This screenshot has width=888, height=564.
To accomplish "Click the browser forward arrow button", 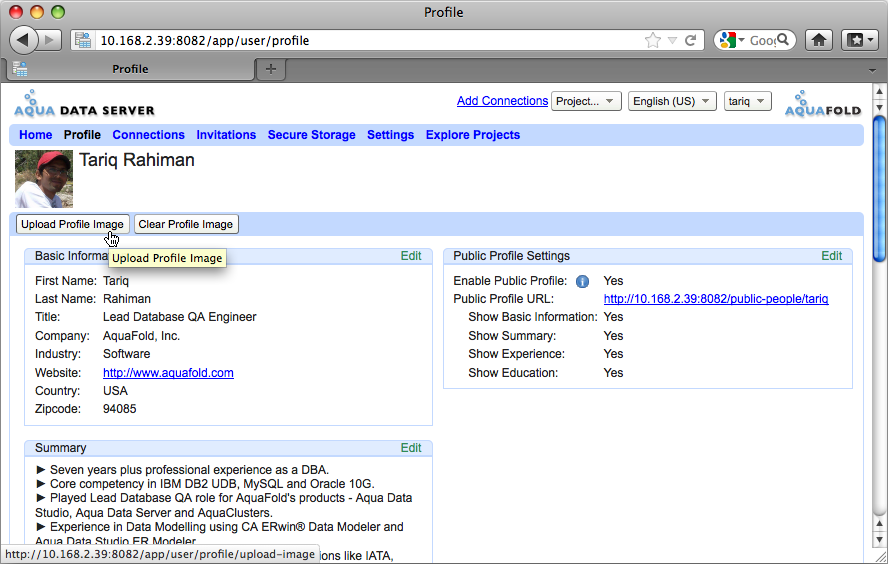I will point(50,40).
